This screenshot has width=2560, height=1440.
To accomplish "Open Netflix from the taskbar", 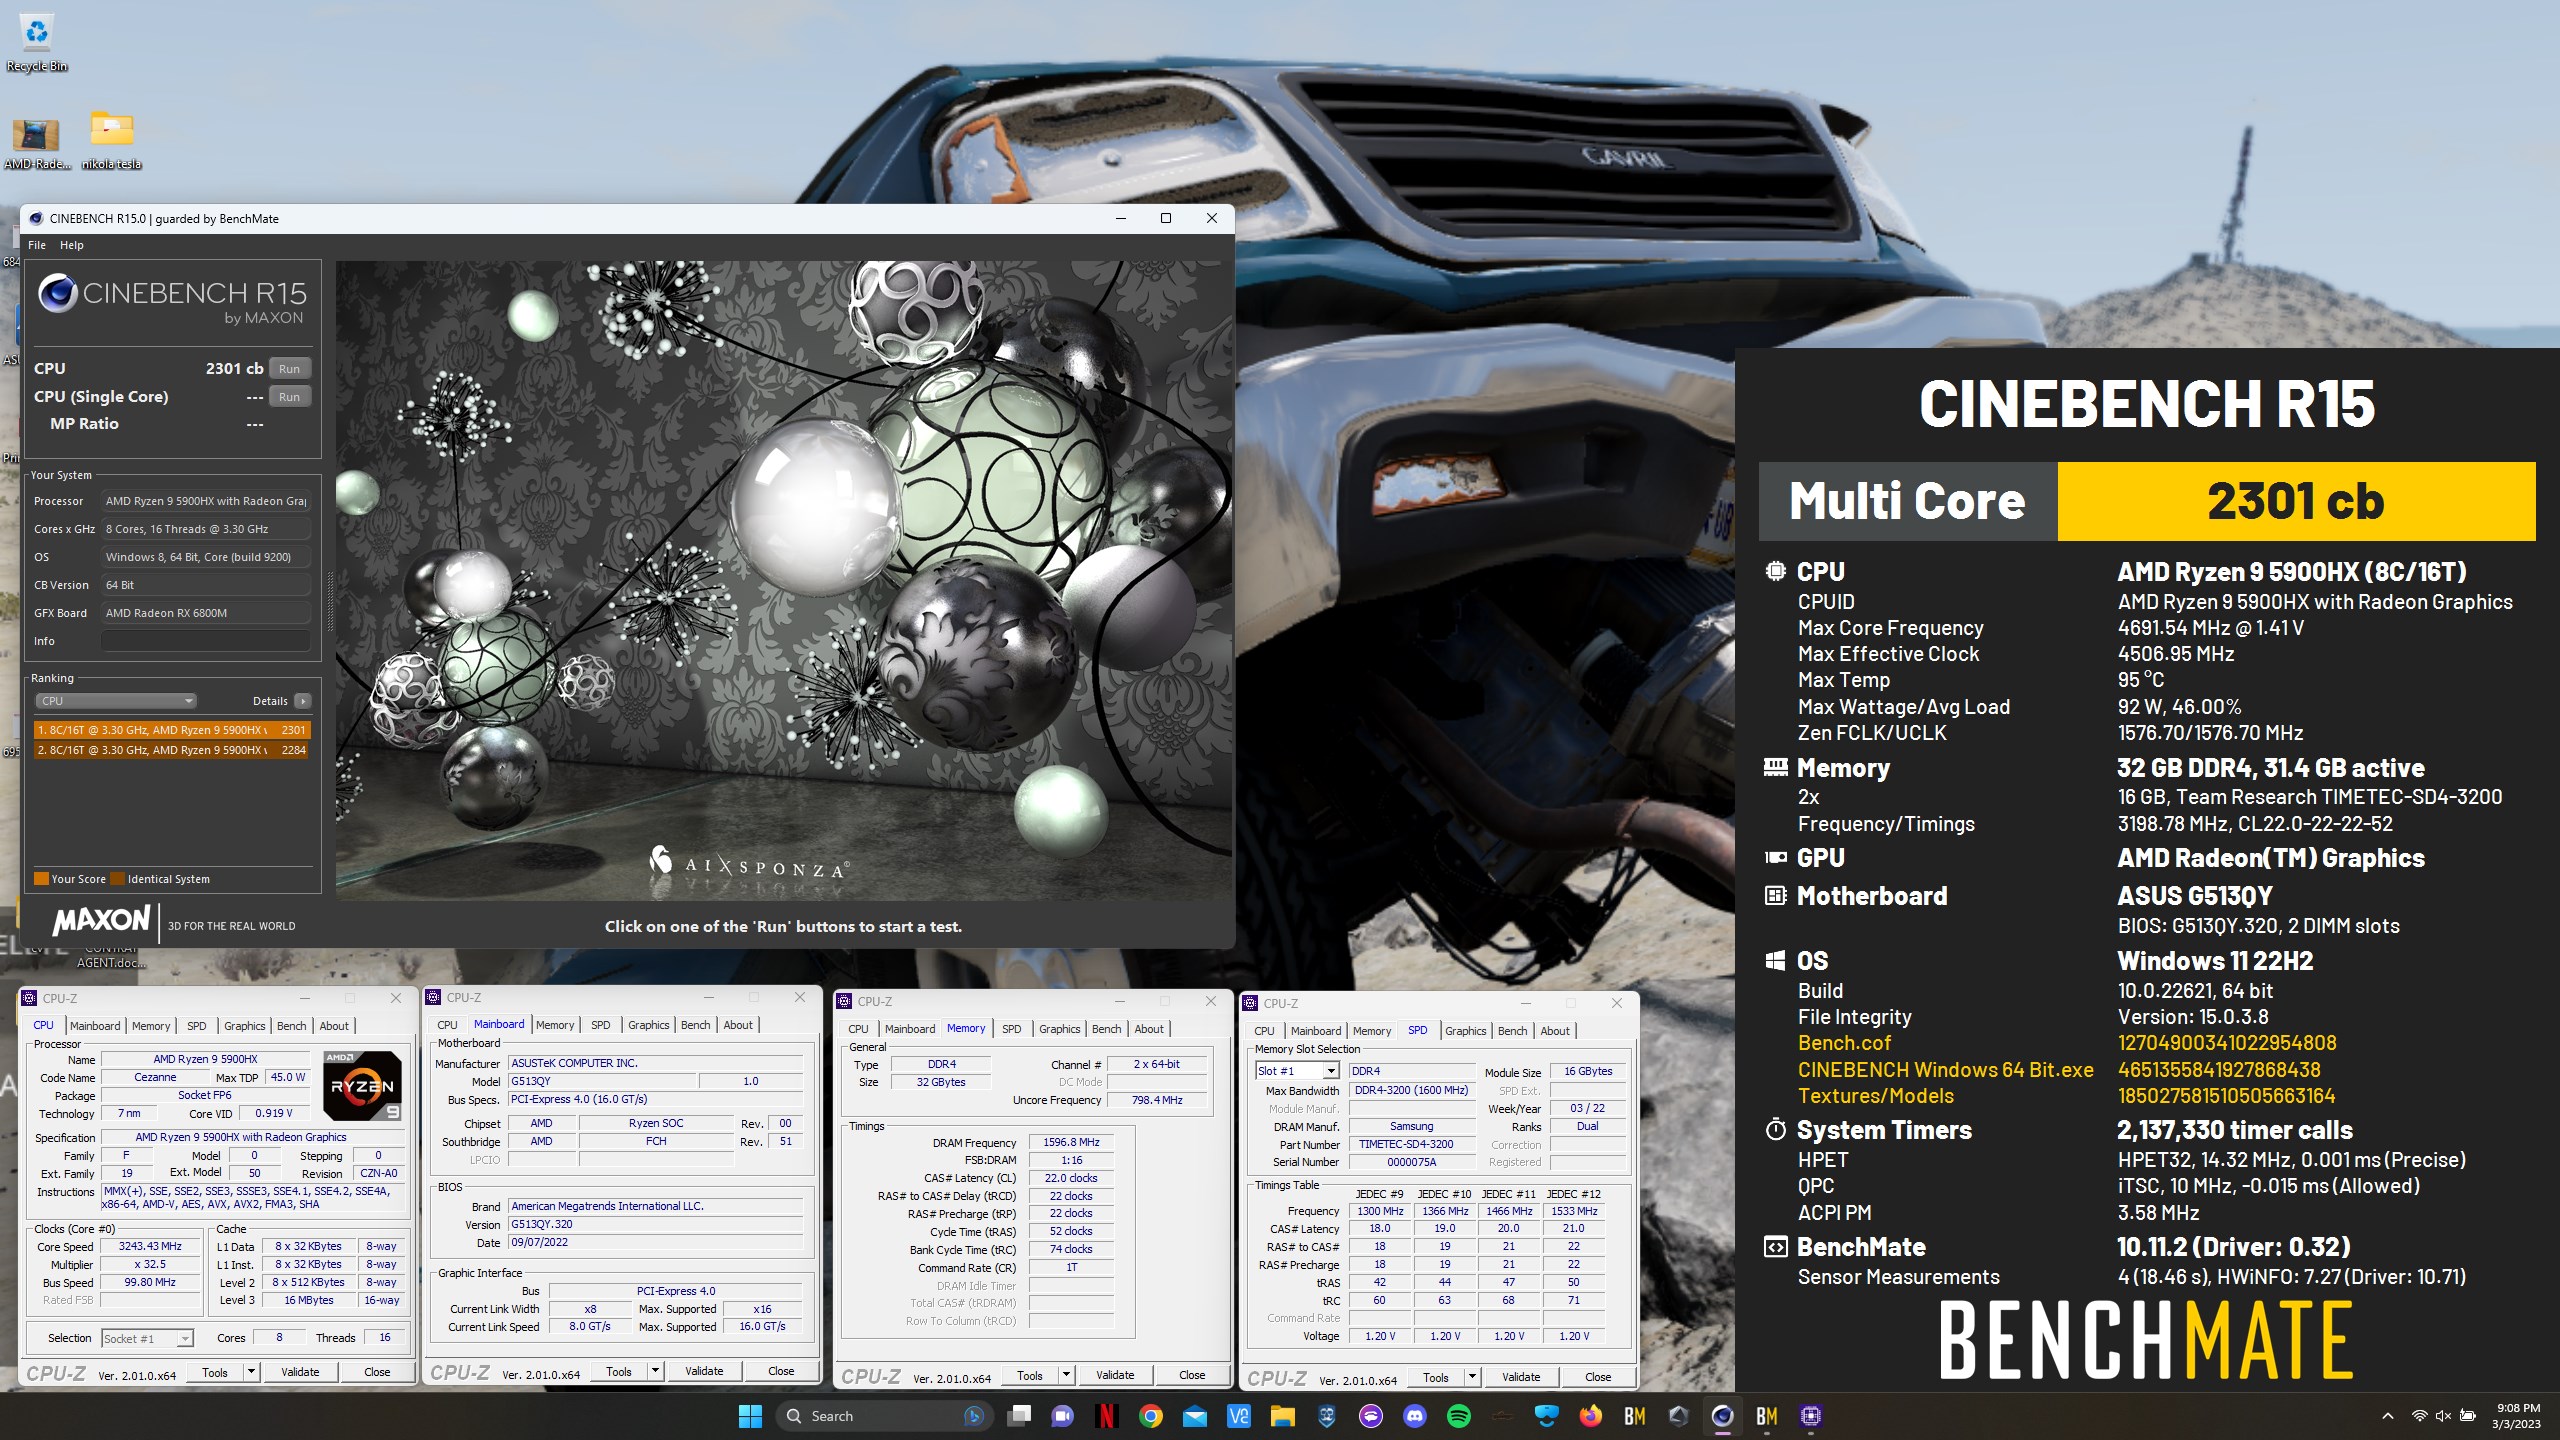I will click(1106, 1416).
